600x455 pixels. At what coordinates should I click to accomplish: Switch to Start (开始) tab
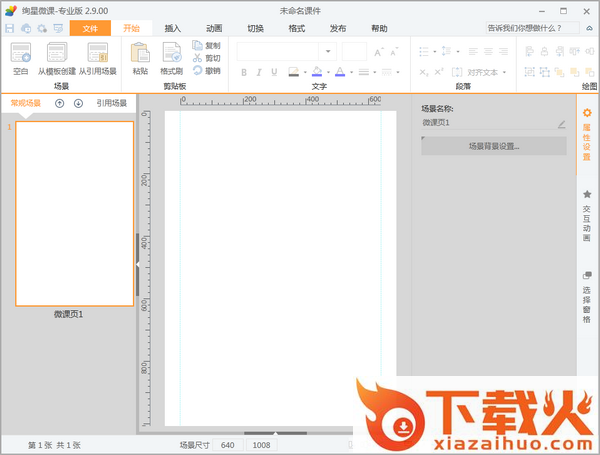click(x=132, y=28)
